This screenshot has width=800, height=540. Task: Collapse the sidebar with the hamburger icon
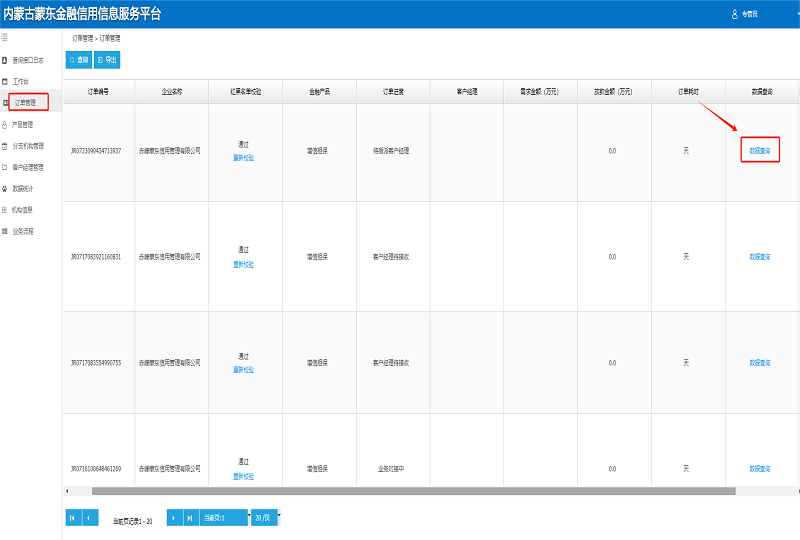click(5, 37)
